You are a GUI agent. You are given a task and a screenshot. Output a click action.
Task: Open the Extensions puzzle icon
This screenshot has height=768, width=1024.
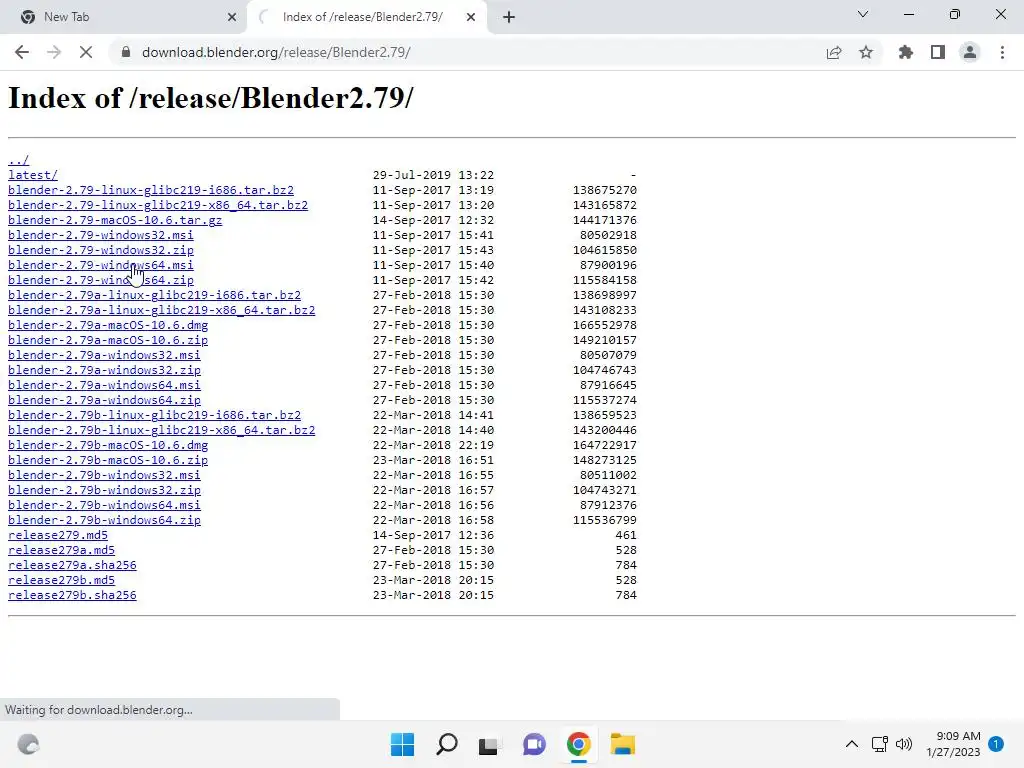(906, 52)
